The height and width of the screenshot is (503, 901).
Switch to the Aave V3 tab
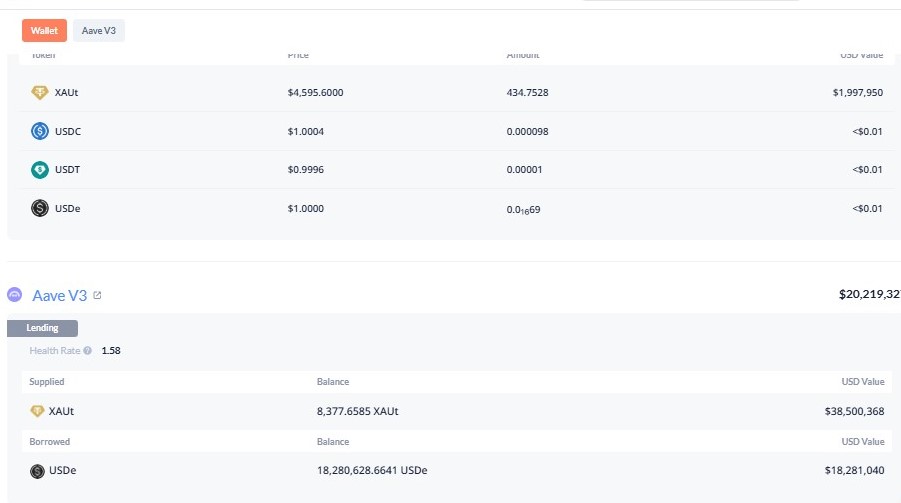pos(99,31)
